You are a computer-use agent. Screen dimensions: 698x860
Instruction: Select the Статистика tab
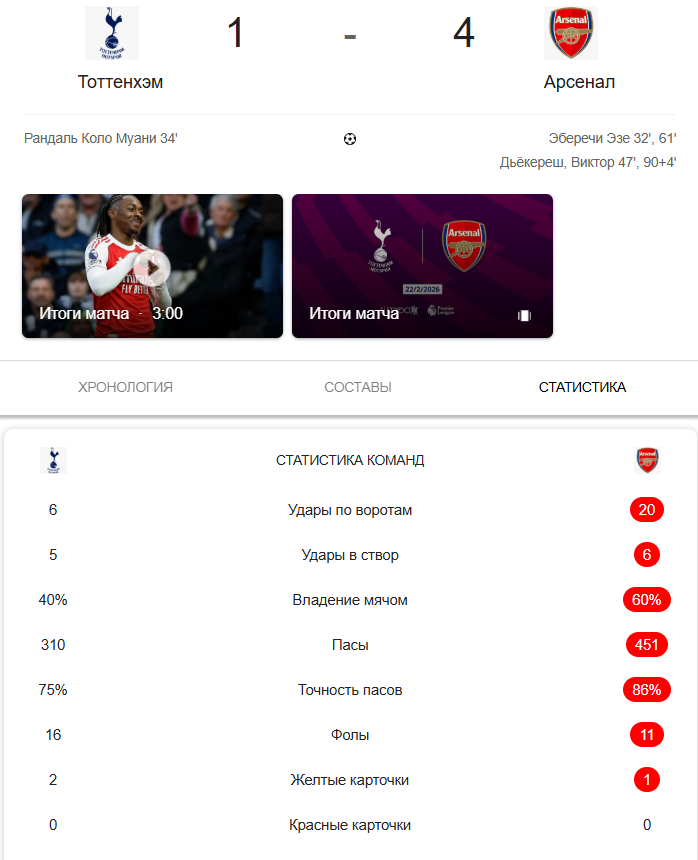point(582,387)
